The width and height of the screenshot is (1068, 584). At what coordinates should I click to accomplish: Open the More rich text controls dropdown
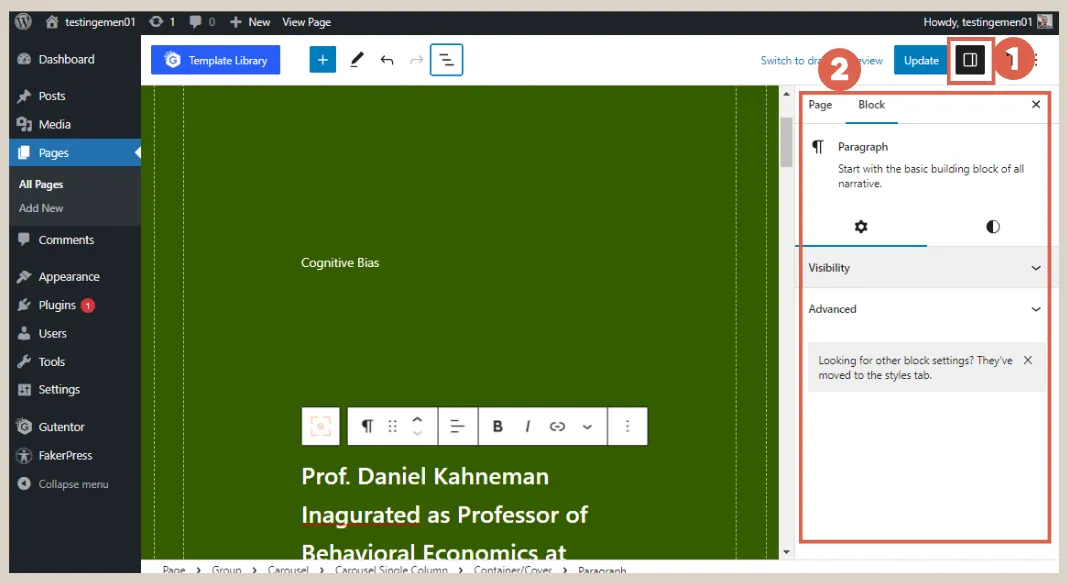[x=587, y=426]
